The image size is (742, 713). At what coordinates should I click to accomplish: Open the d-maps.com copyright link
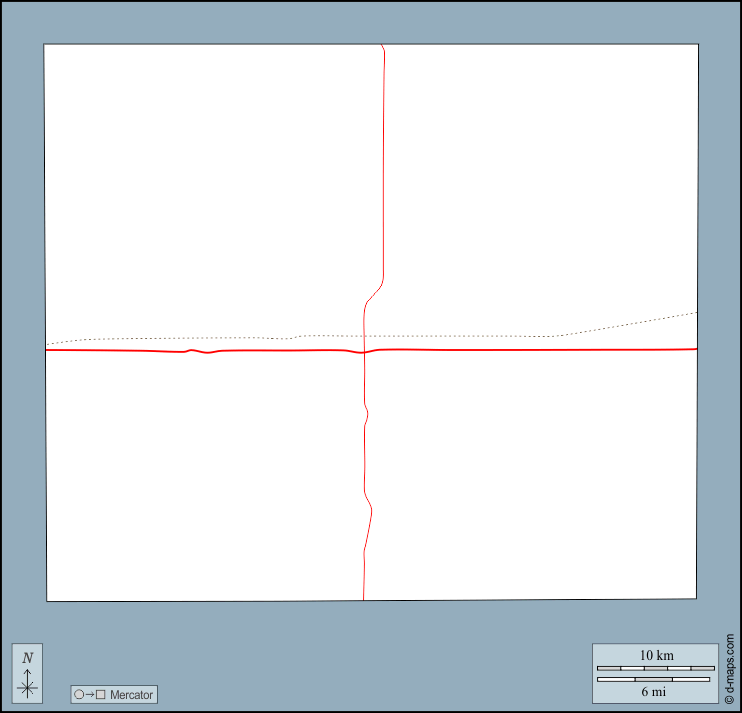[730, 669]
